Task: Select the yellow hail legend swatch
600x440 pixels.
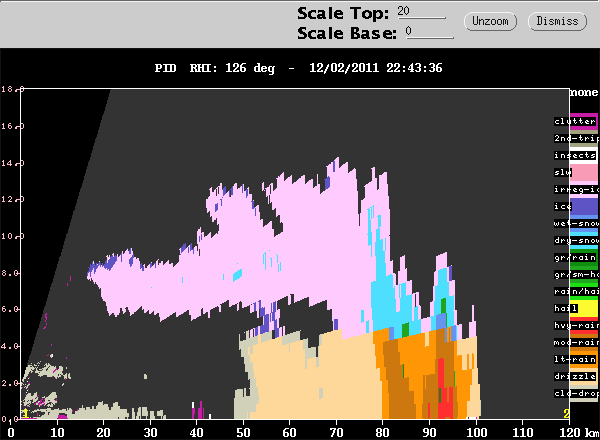Action: click(584, 308)
